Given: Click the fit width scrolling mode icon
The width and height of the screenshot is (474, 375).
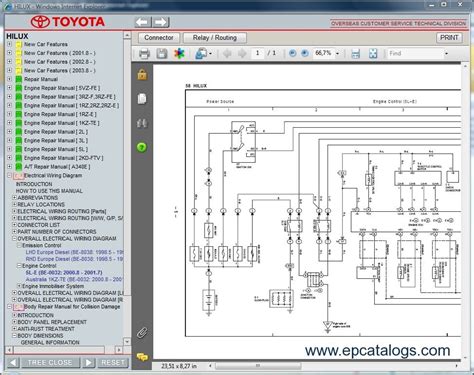Looking at the screenshot, I should (355, 53).
